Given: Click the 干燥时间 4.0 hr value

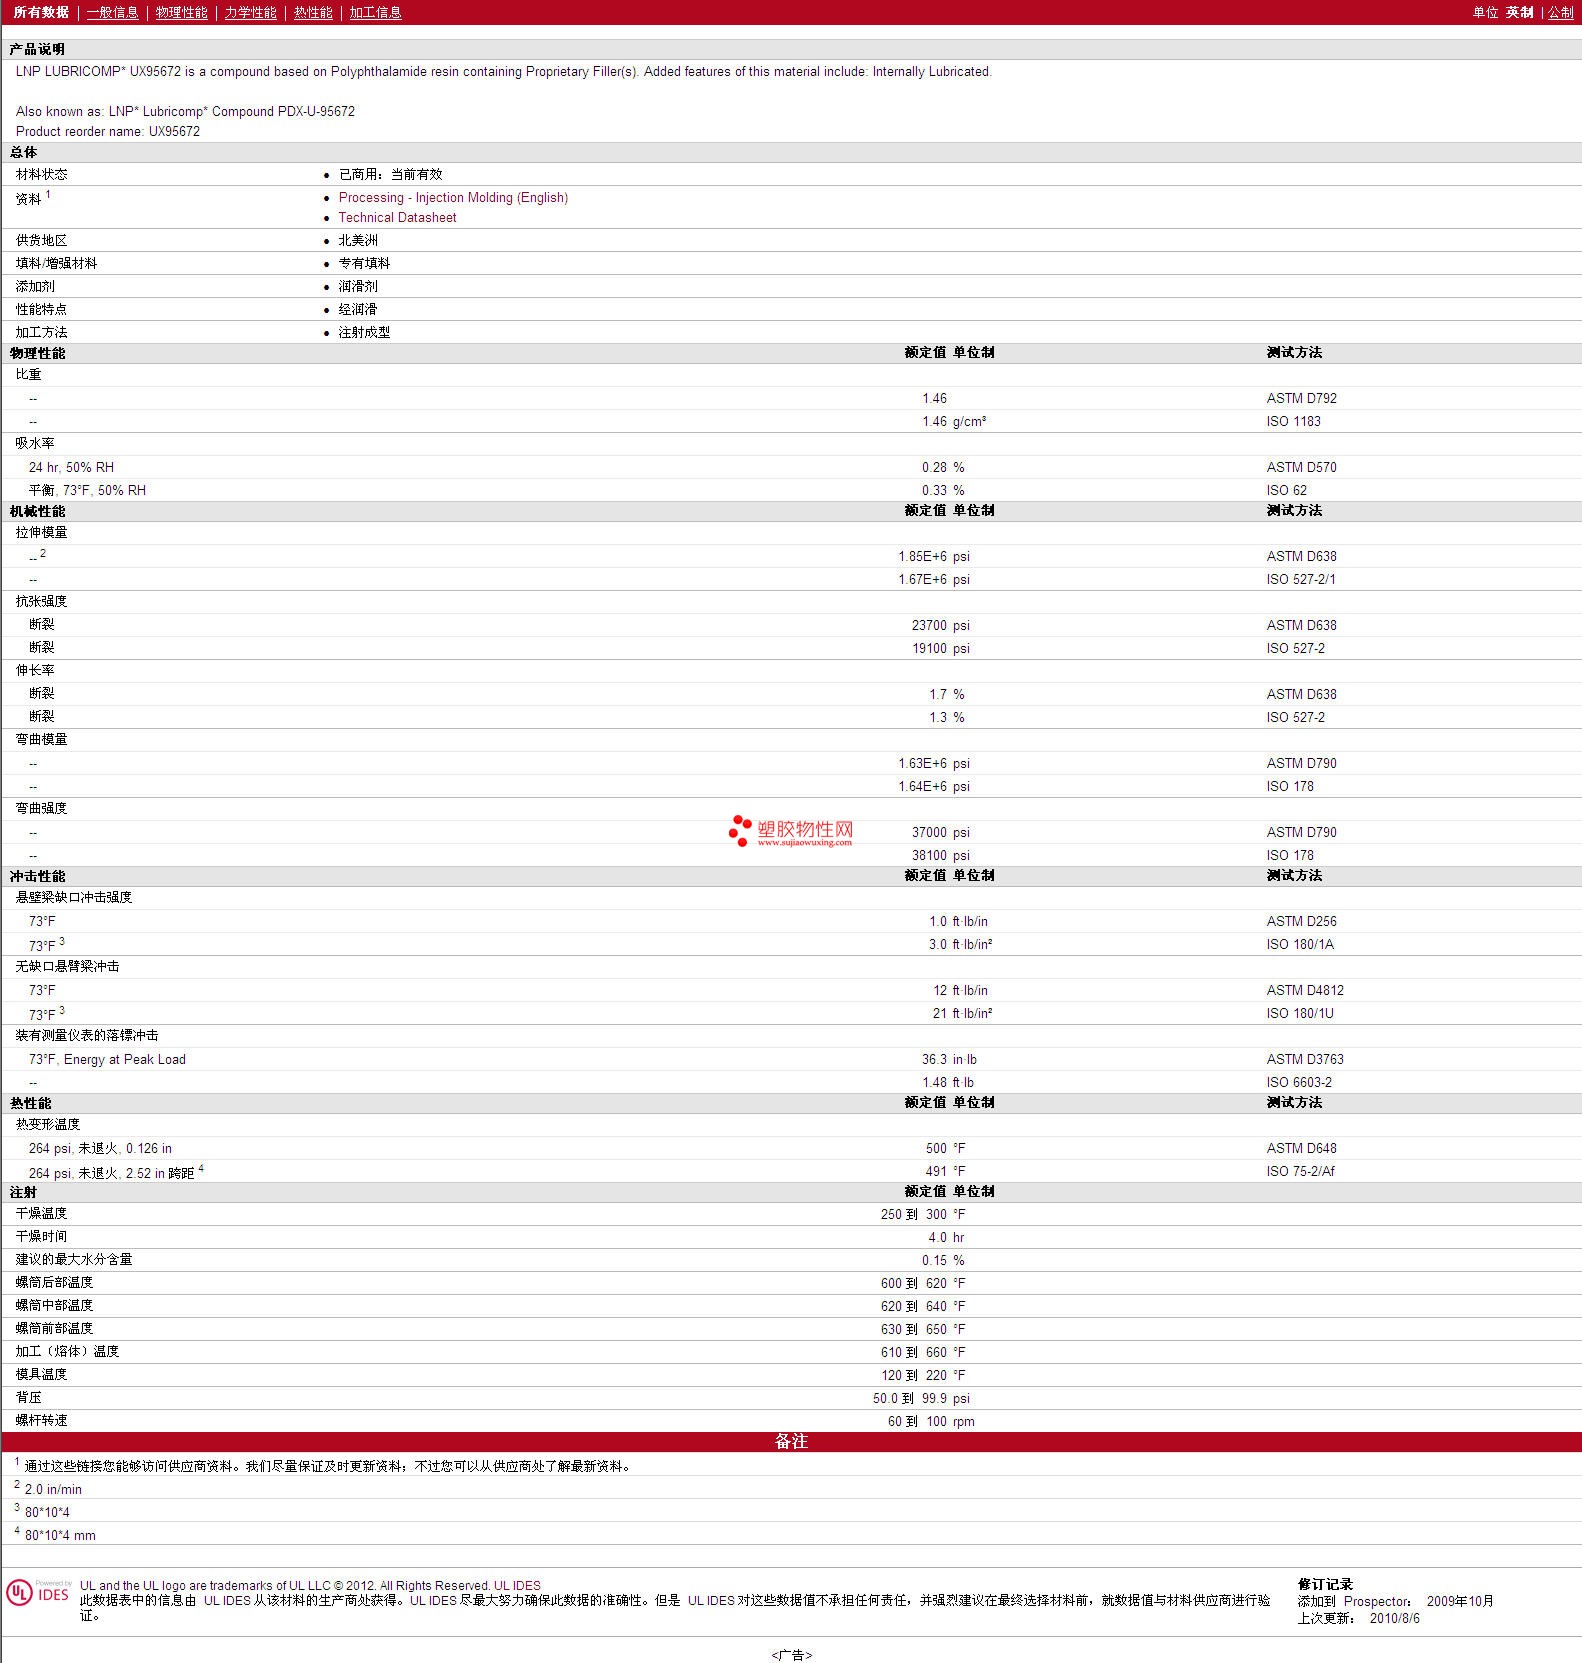Looking at the screenshot, I should [946, 1237].
